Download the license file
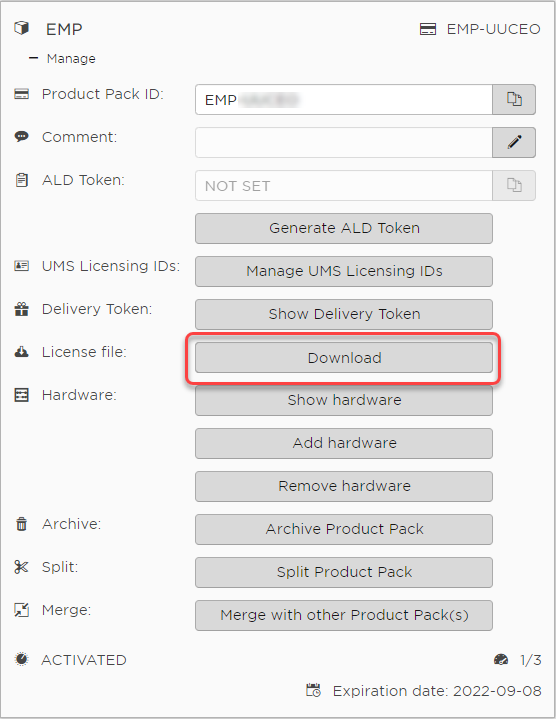Image resolution: width=556 pixels, height=719 pixels. (344, 358)
